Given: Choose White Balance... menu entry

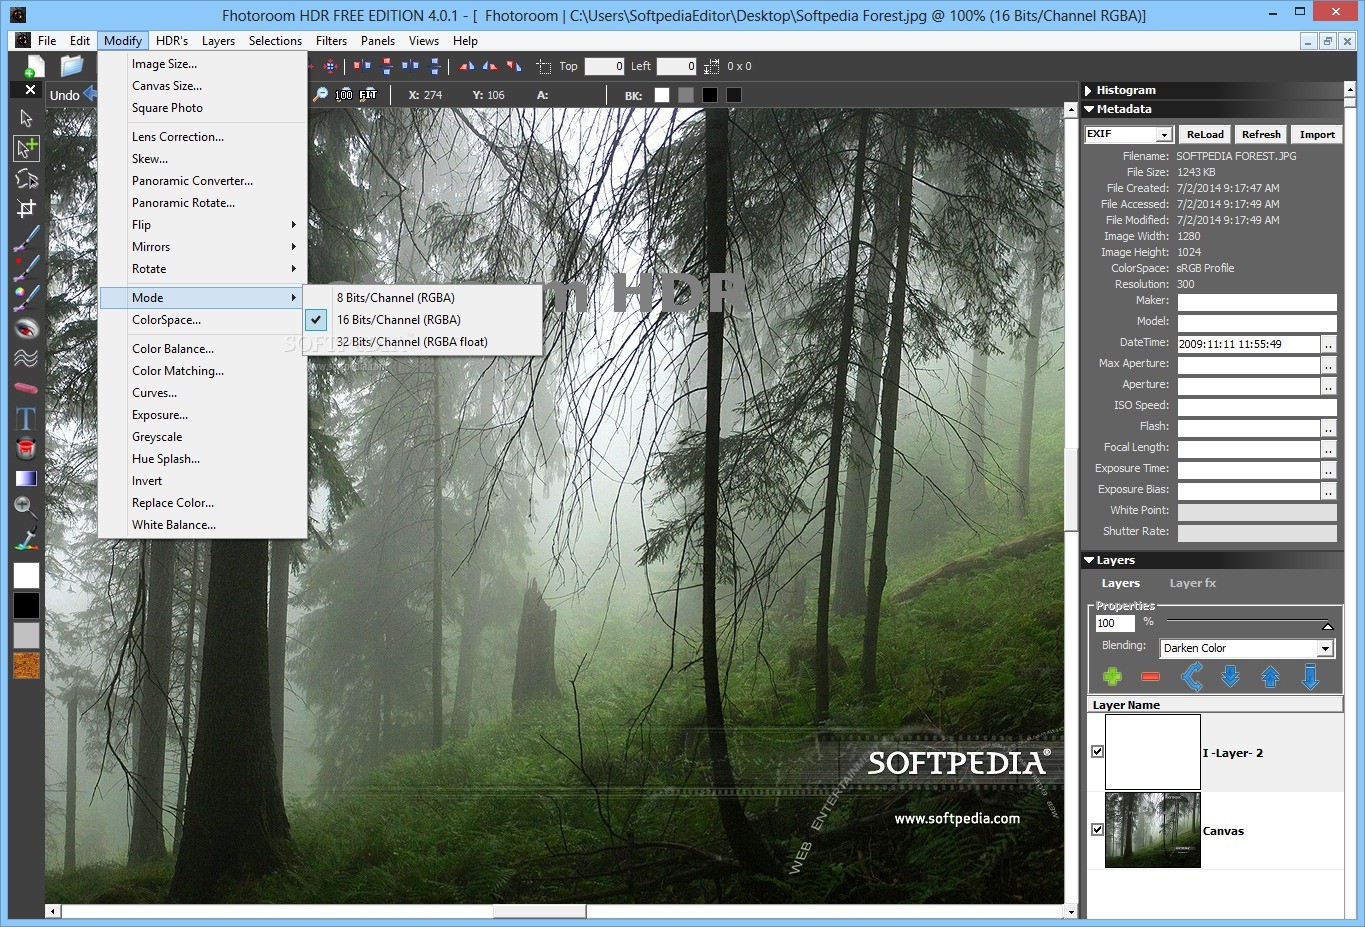Looking at the screenshot, I should (x=203, y=525).
